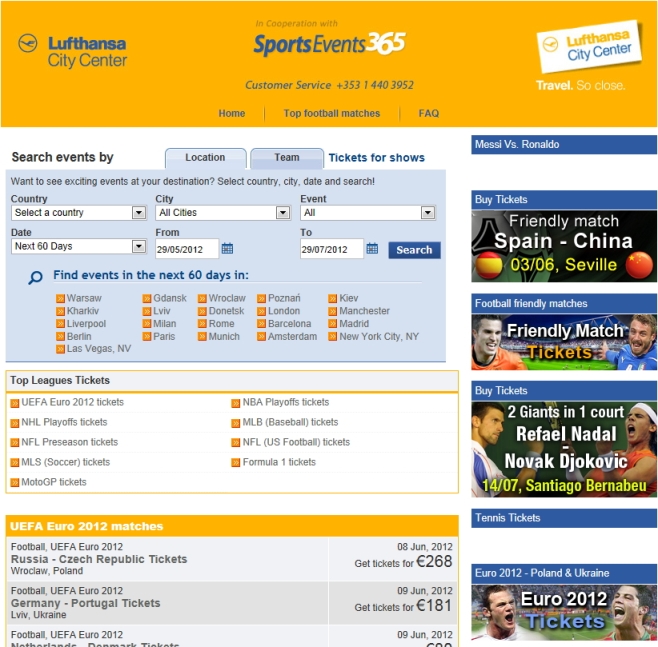Click the orange arrow icon beside Madrid
This screenshot has width=658, height=647.
coord(332,324)
